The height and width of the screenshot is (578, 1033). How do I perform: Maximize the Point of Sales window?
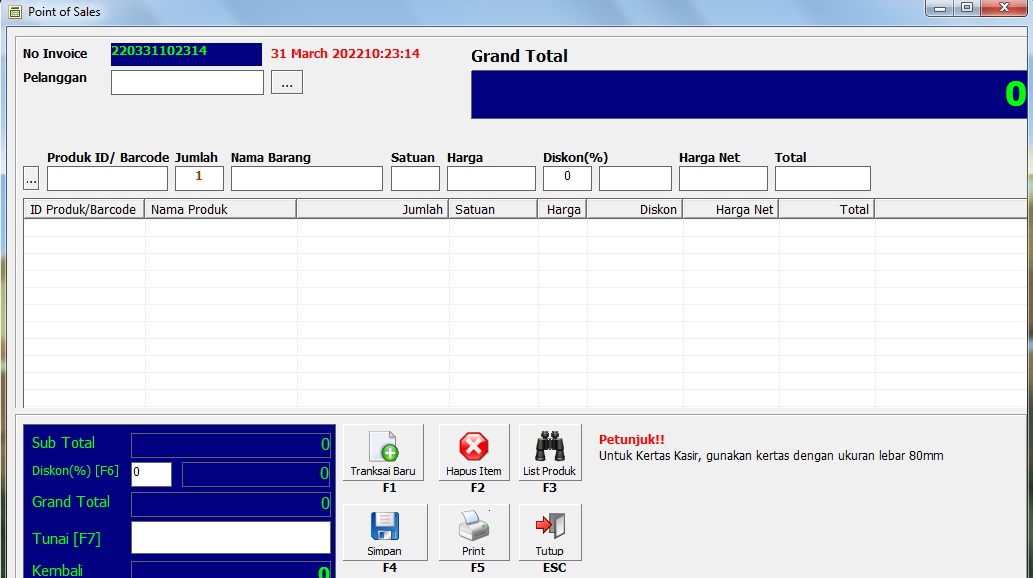click(x=967, y=8)
